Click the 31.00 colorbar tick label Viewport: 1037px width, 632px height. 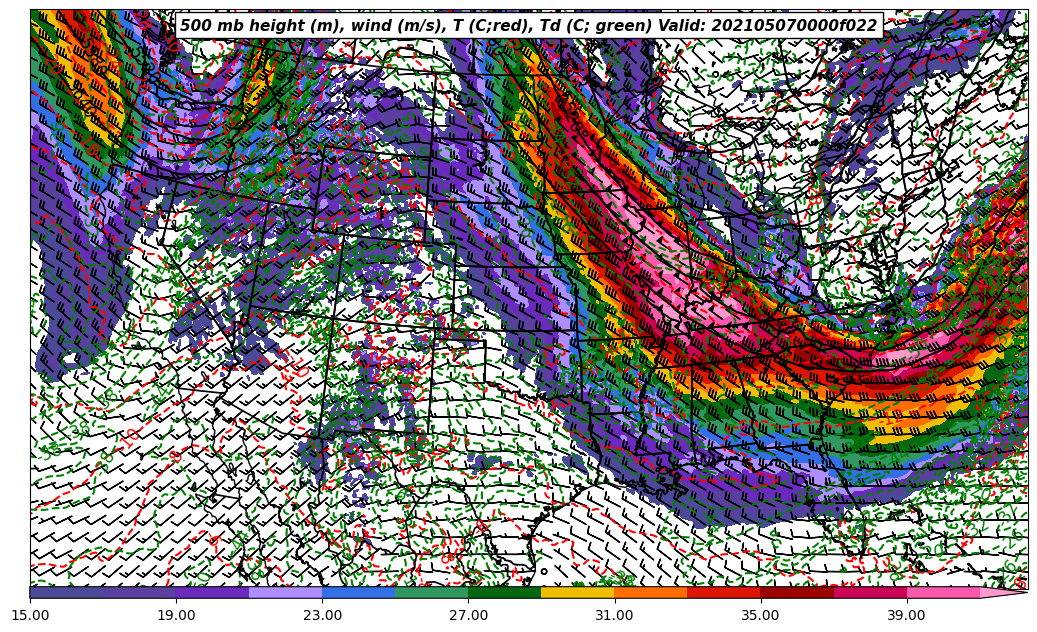tap(615, 615)
